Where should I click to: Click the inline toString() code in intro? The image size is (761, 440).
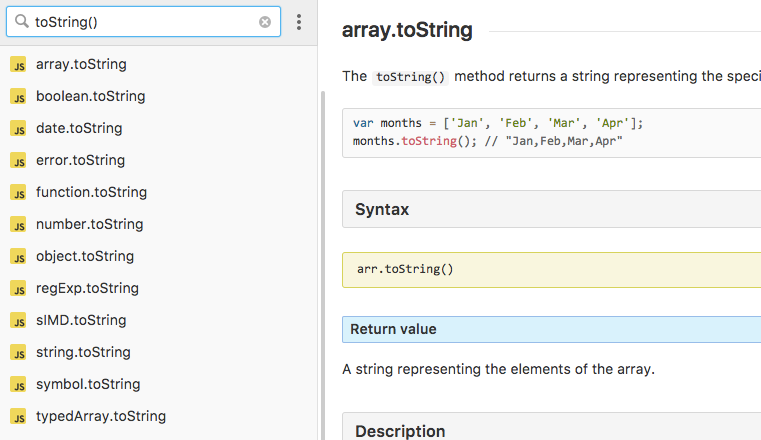pyautogui.click(x=410, y=77)
